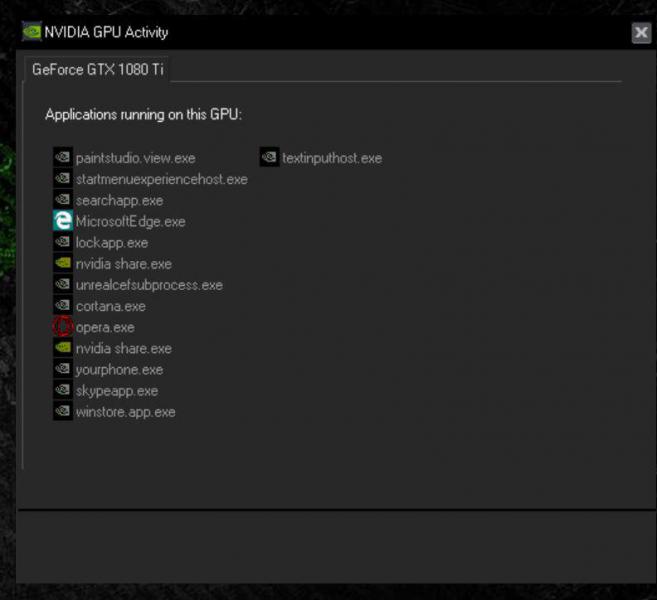This screenshot has width=657, height=600.
Task: Click the unrealcefsubprocess.exe entry
Action: coord(149,285)
